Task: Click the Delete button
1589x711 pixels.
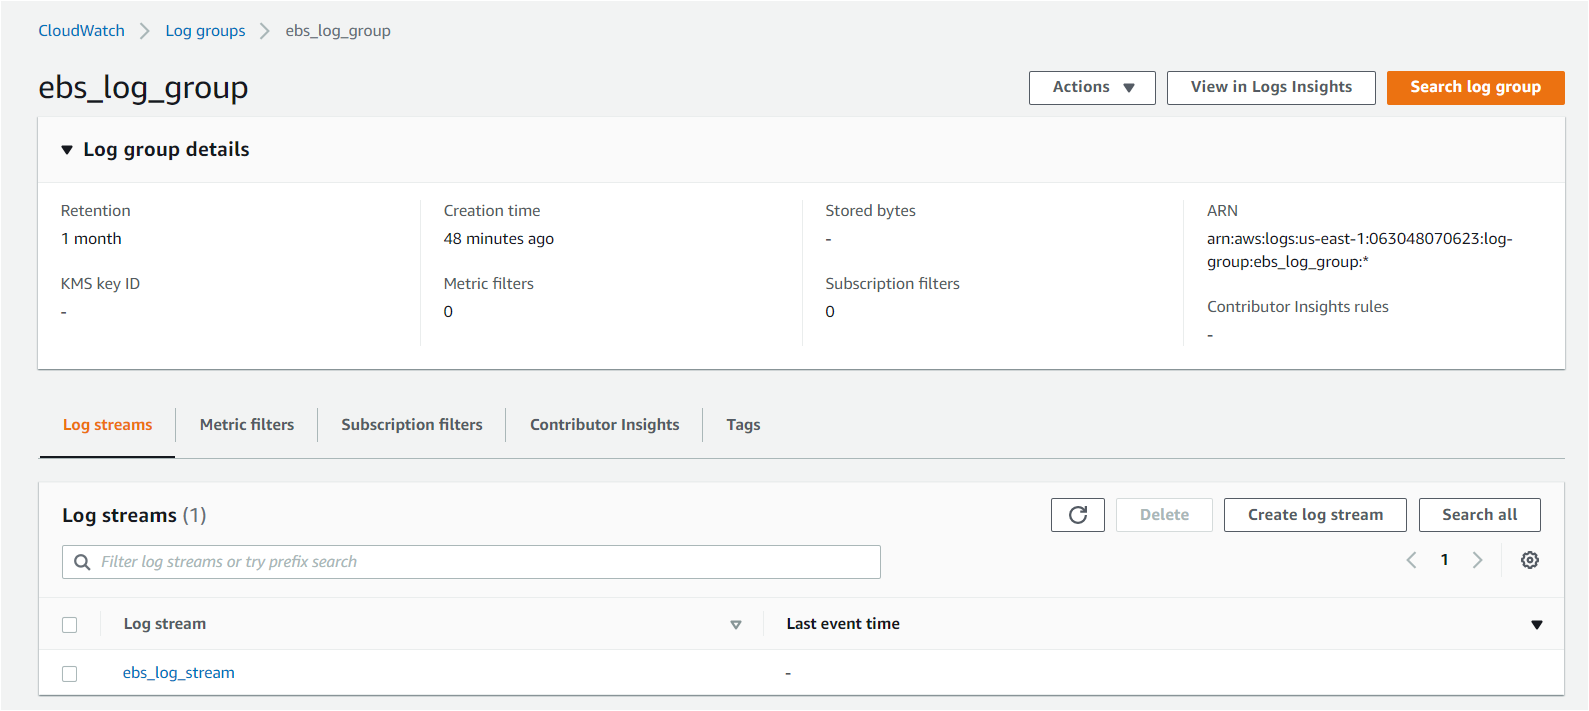Action: [1165, 515]
